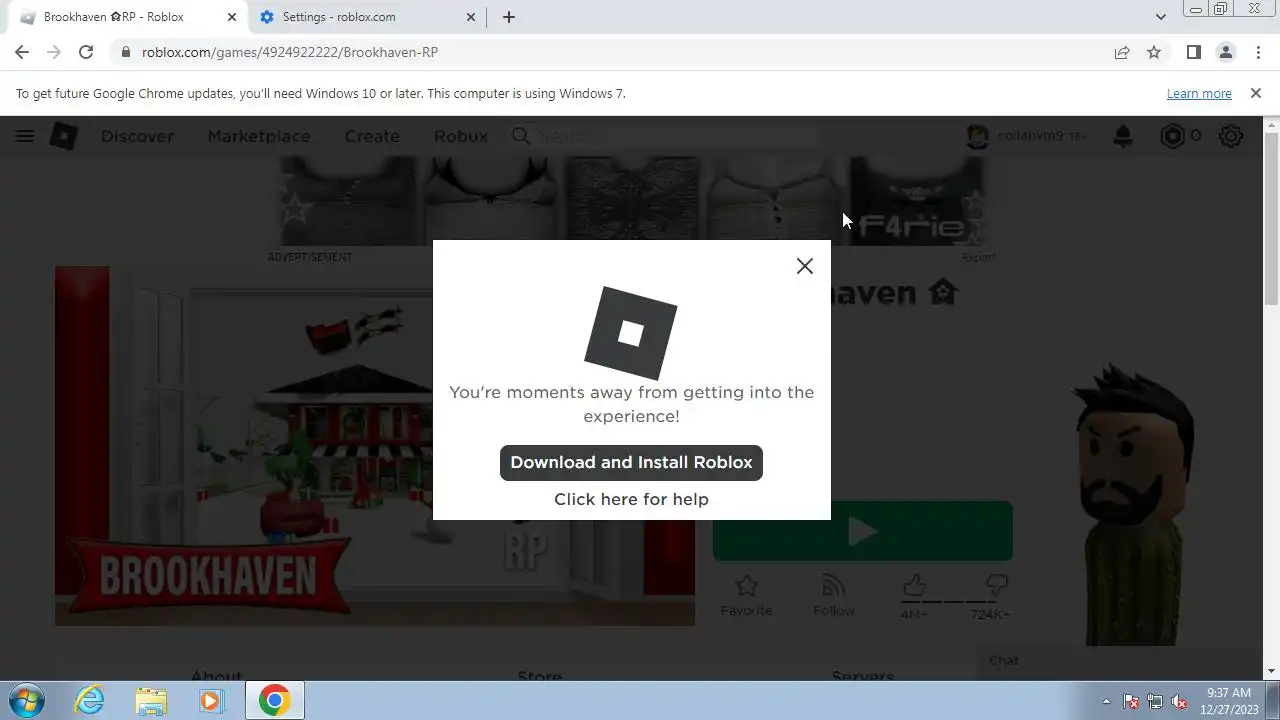The width and height of the screenshot is (1280, 720).
Task: Close the Roblox download dialog
Action: tap(805, 266)
